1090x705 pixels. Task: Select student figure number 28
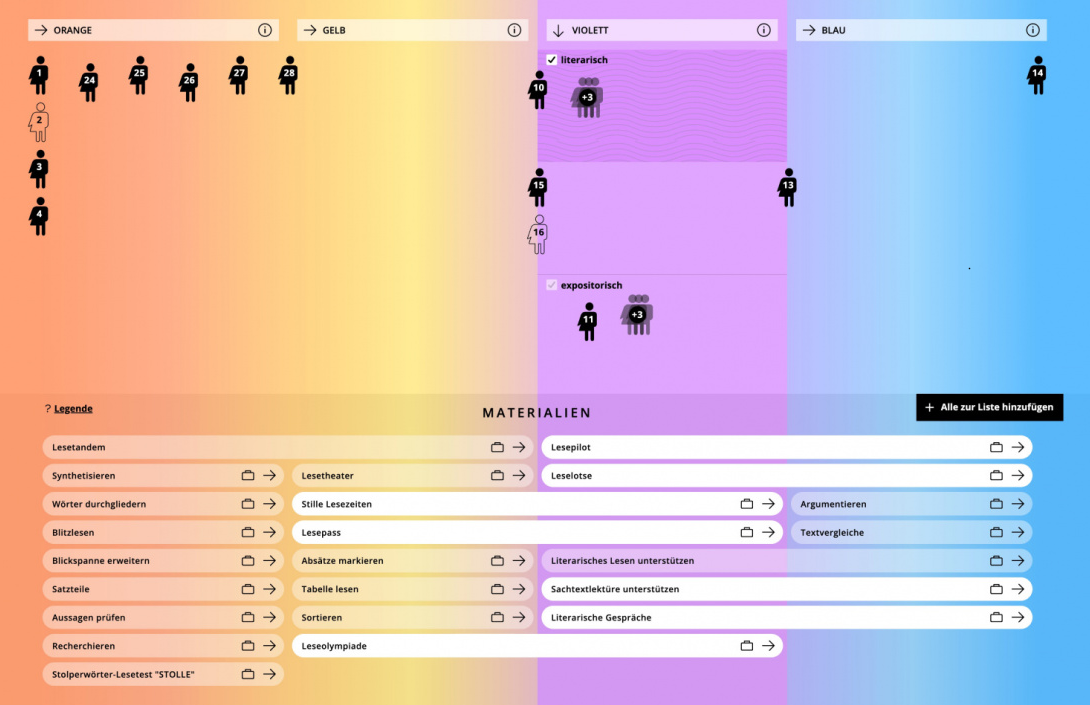point(289,75)
